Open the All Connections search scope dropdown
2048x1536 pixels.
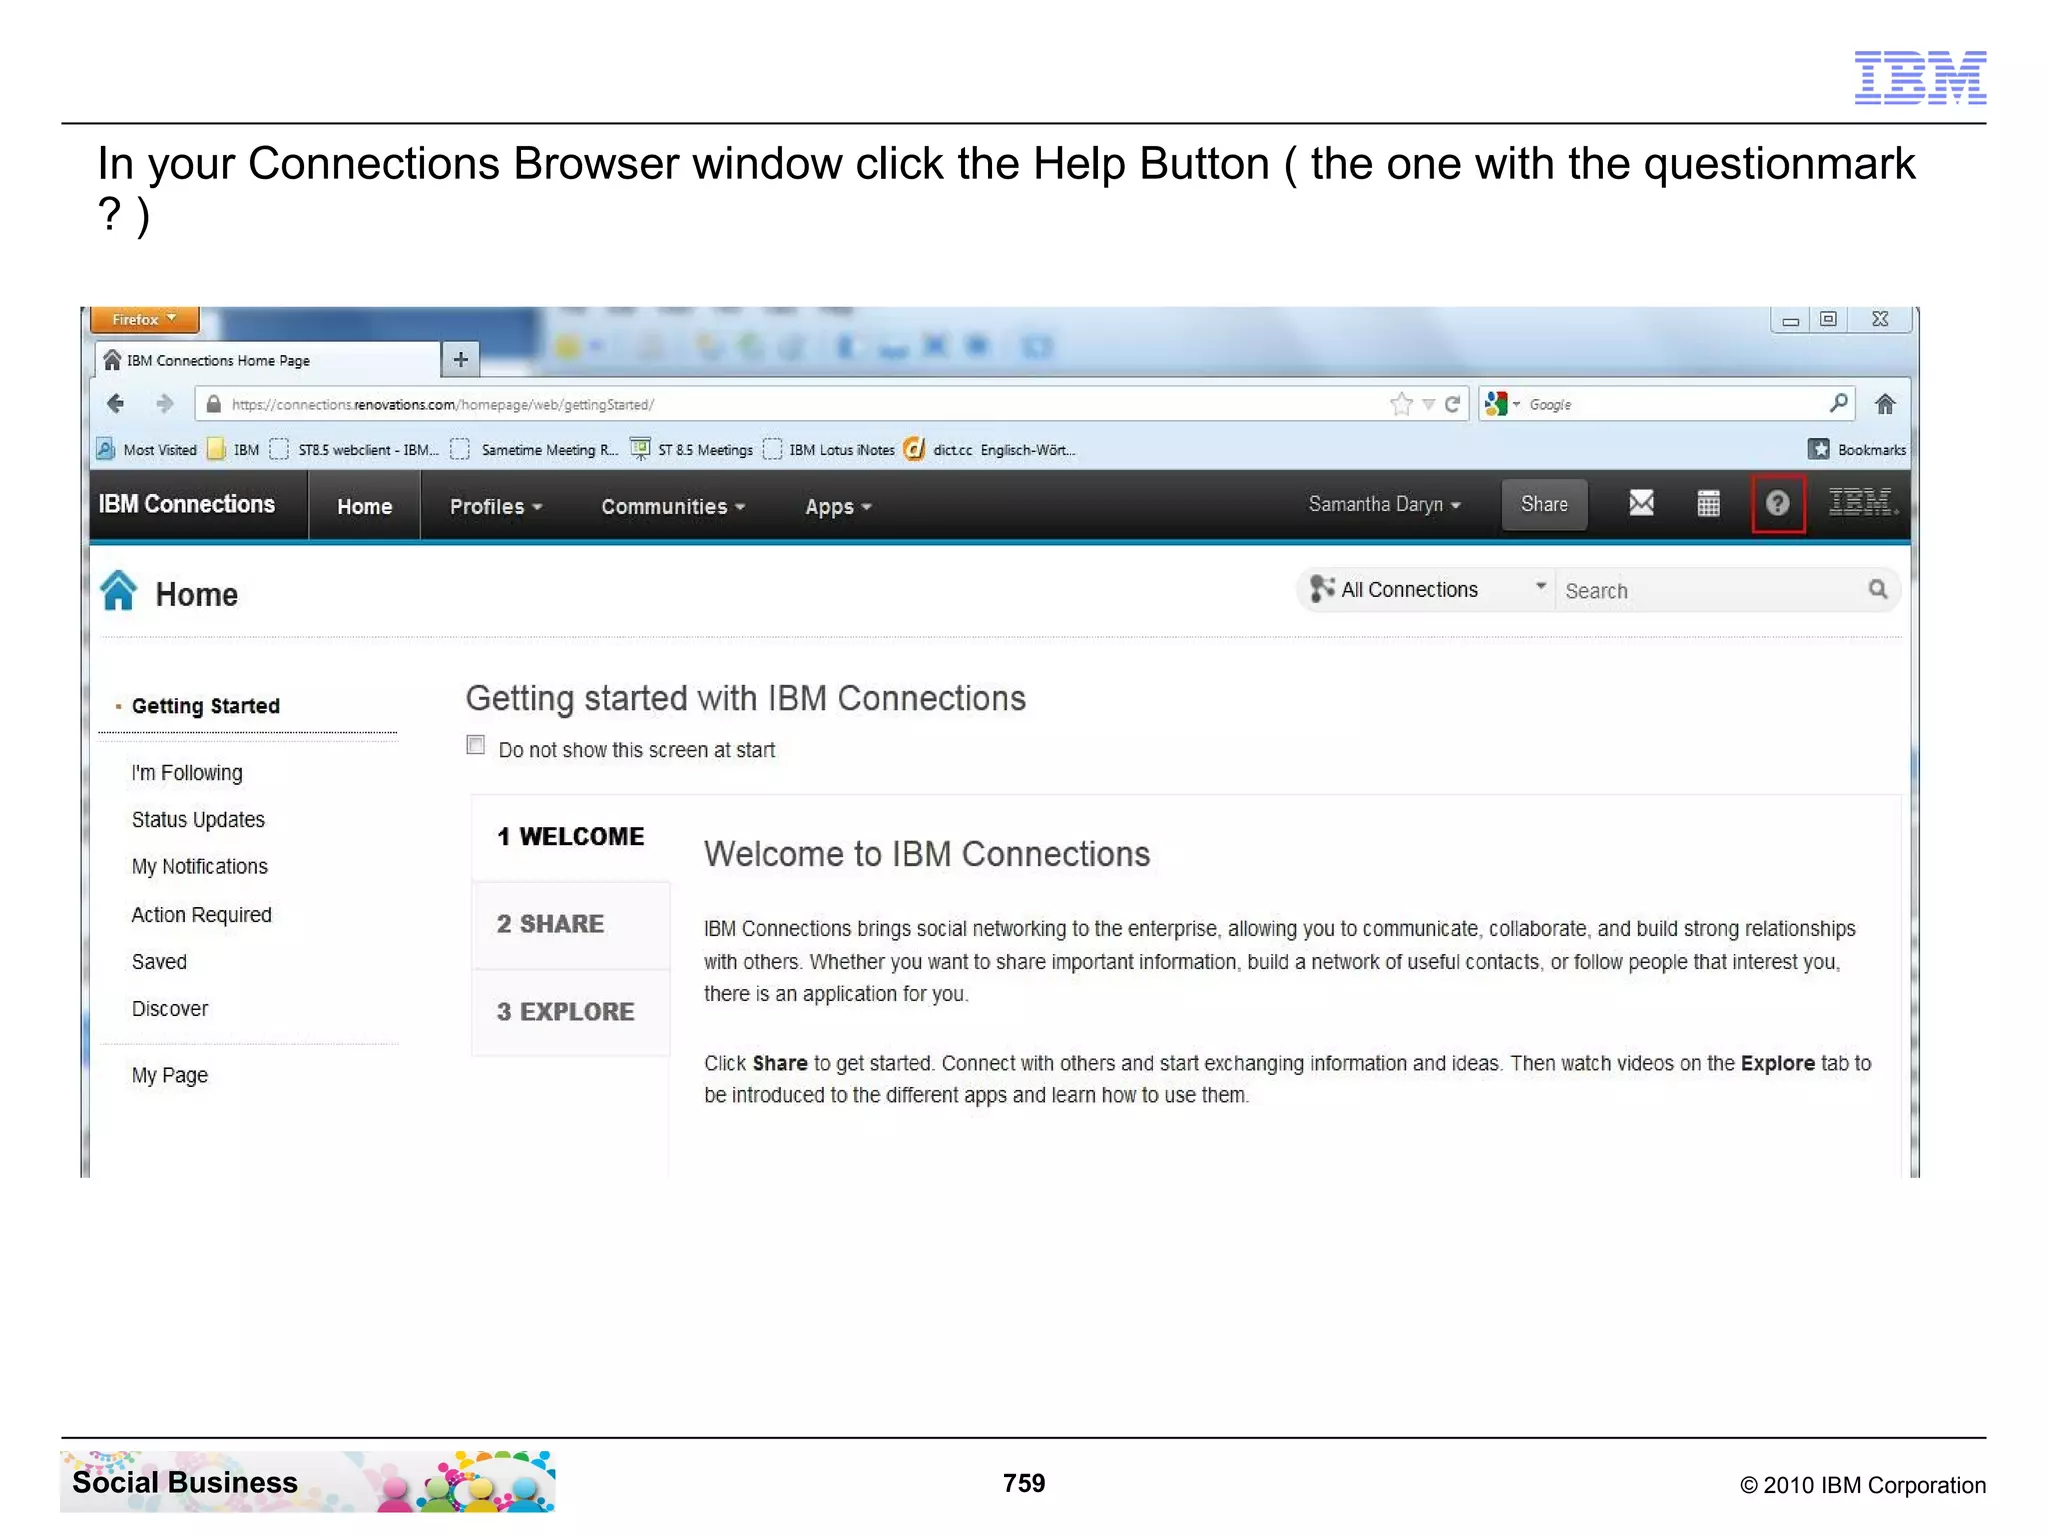point(1427,589)
